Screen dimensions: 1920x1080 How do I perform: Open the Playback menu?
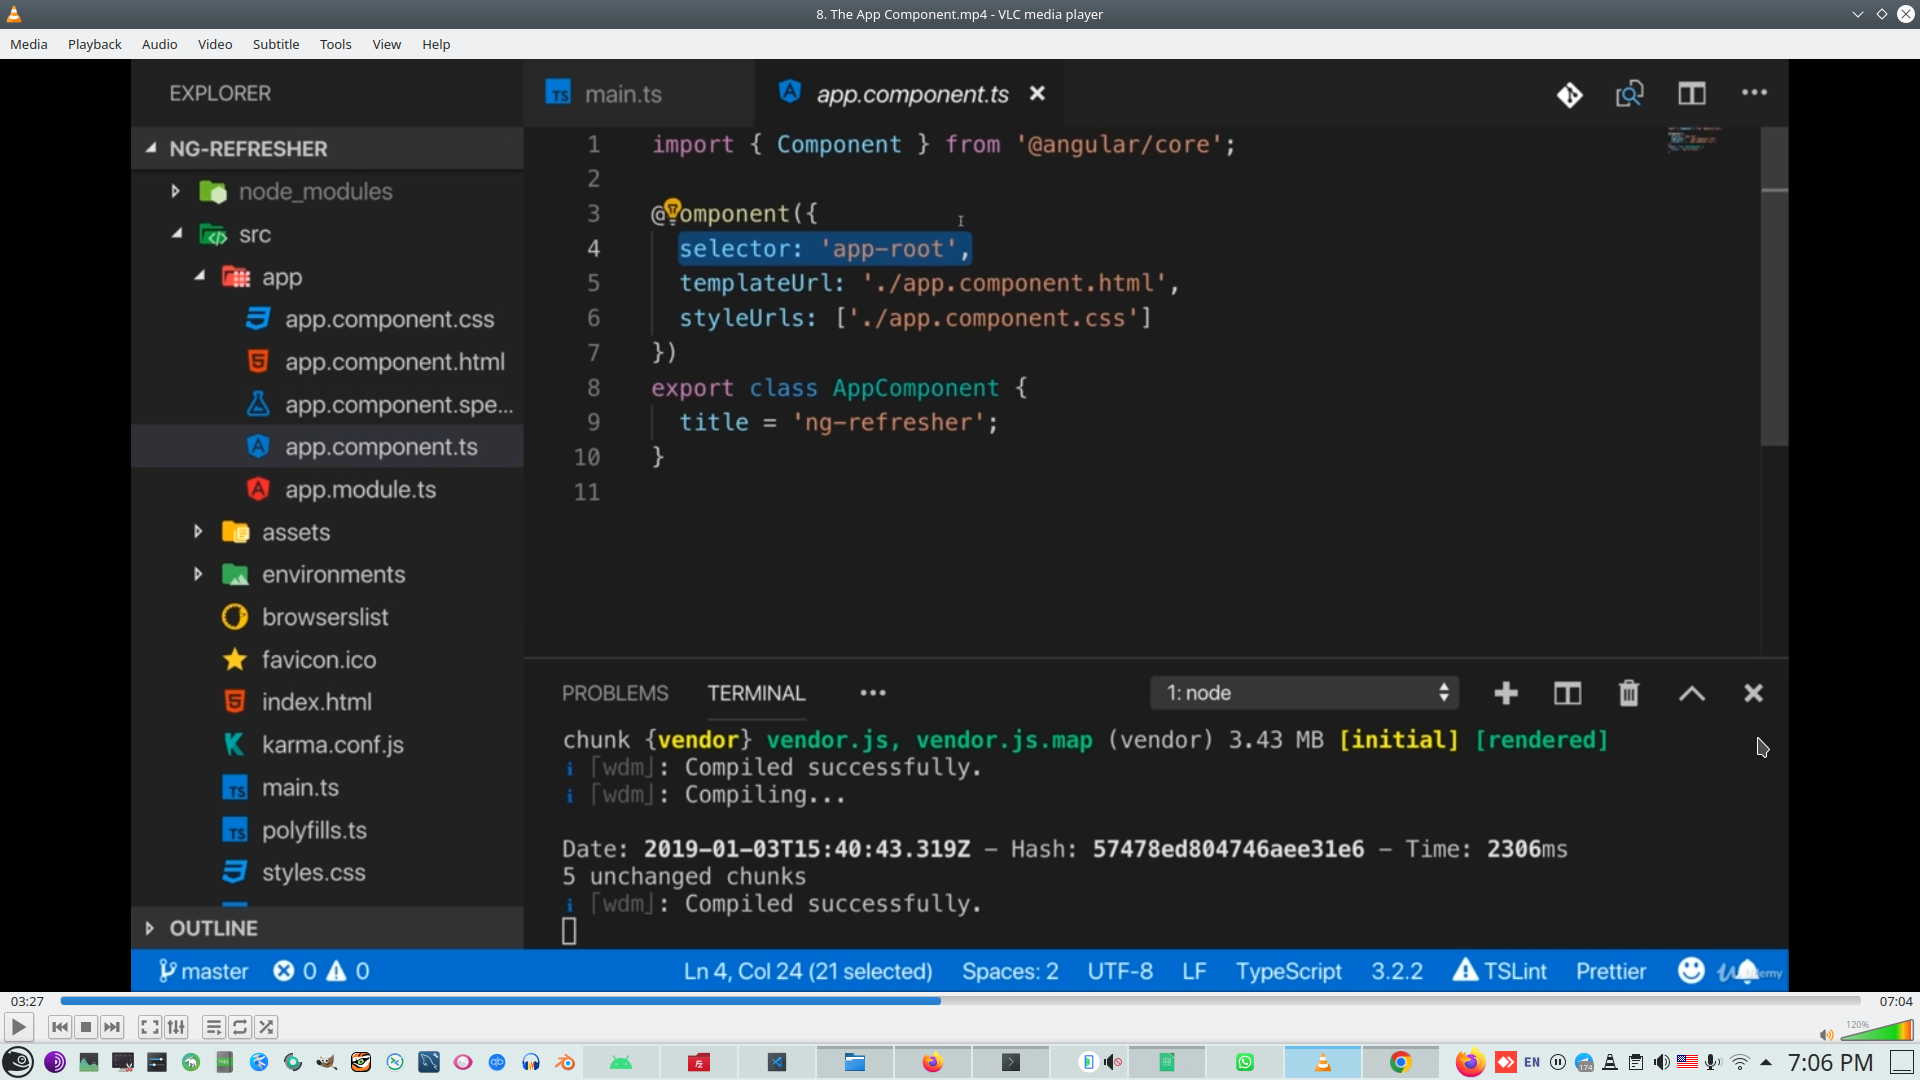(94, 44)
